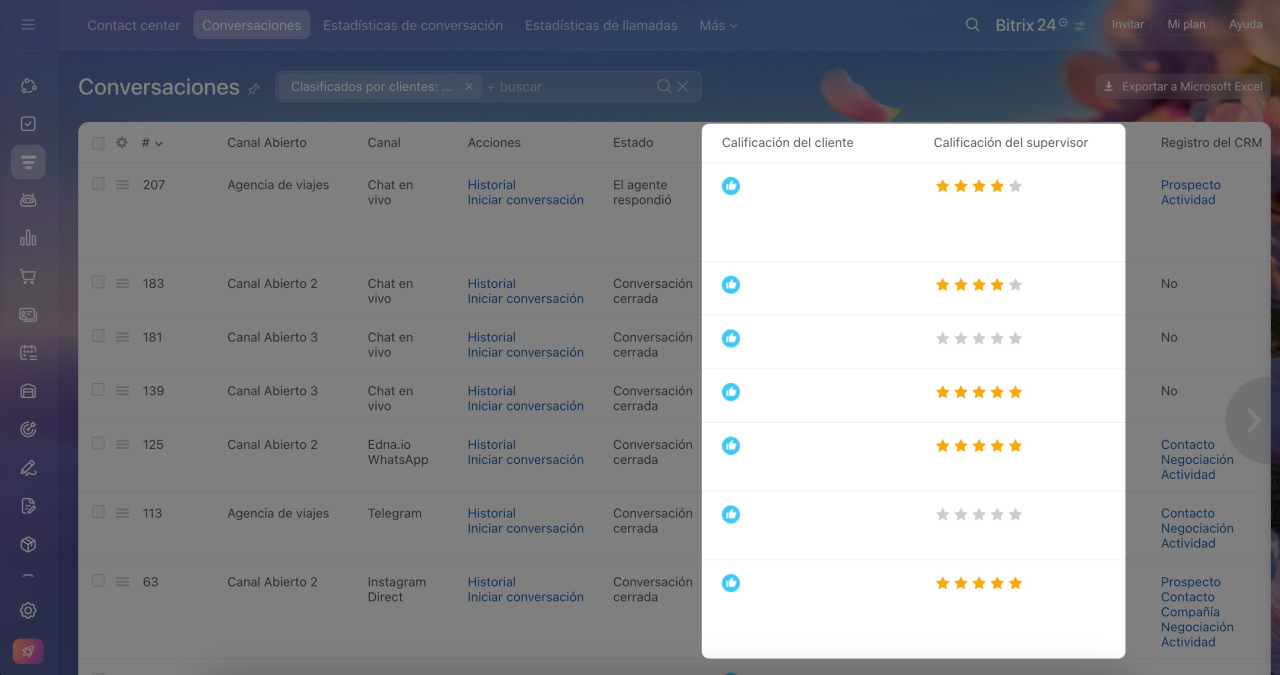Screen dimensions: 1280x675
Task: Click the Calificación del supervisor column header
Action: pyautogui.click(x=1011, y=143)
